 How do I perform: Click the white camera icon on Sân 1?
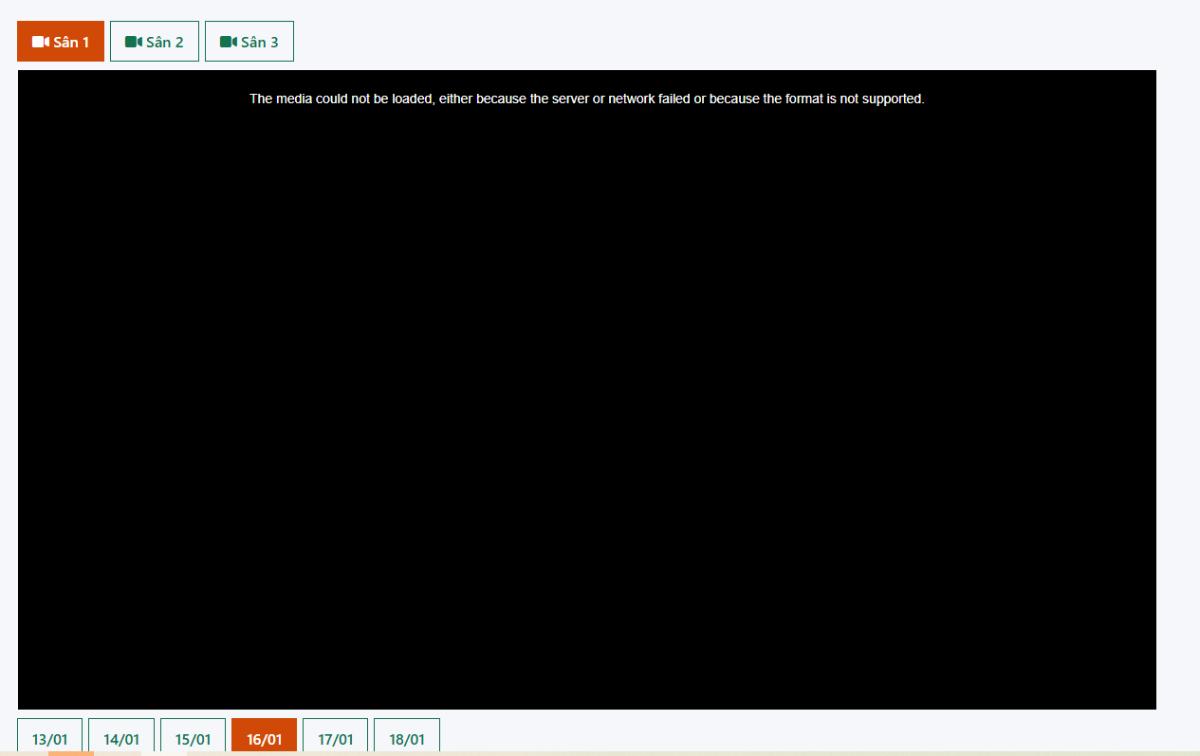click(x=40, y=42)
